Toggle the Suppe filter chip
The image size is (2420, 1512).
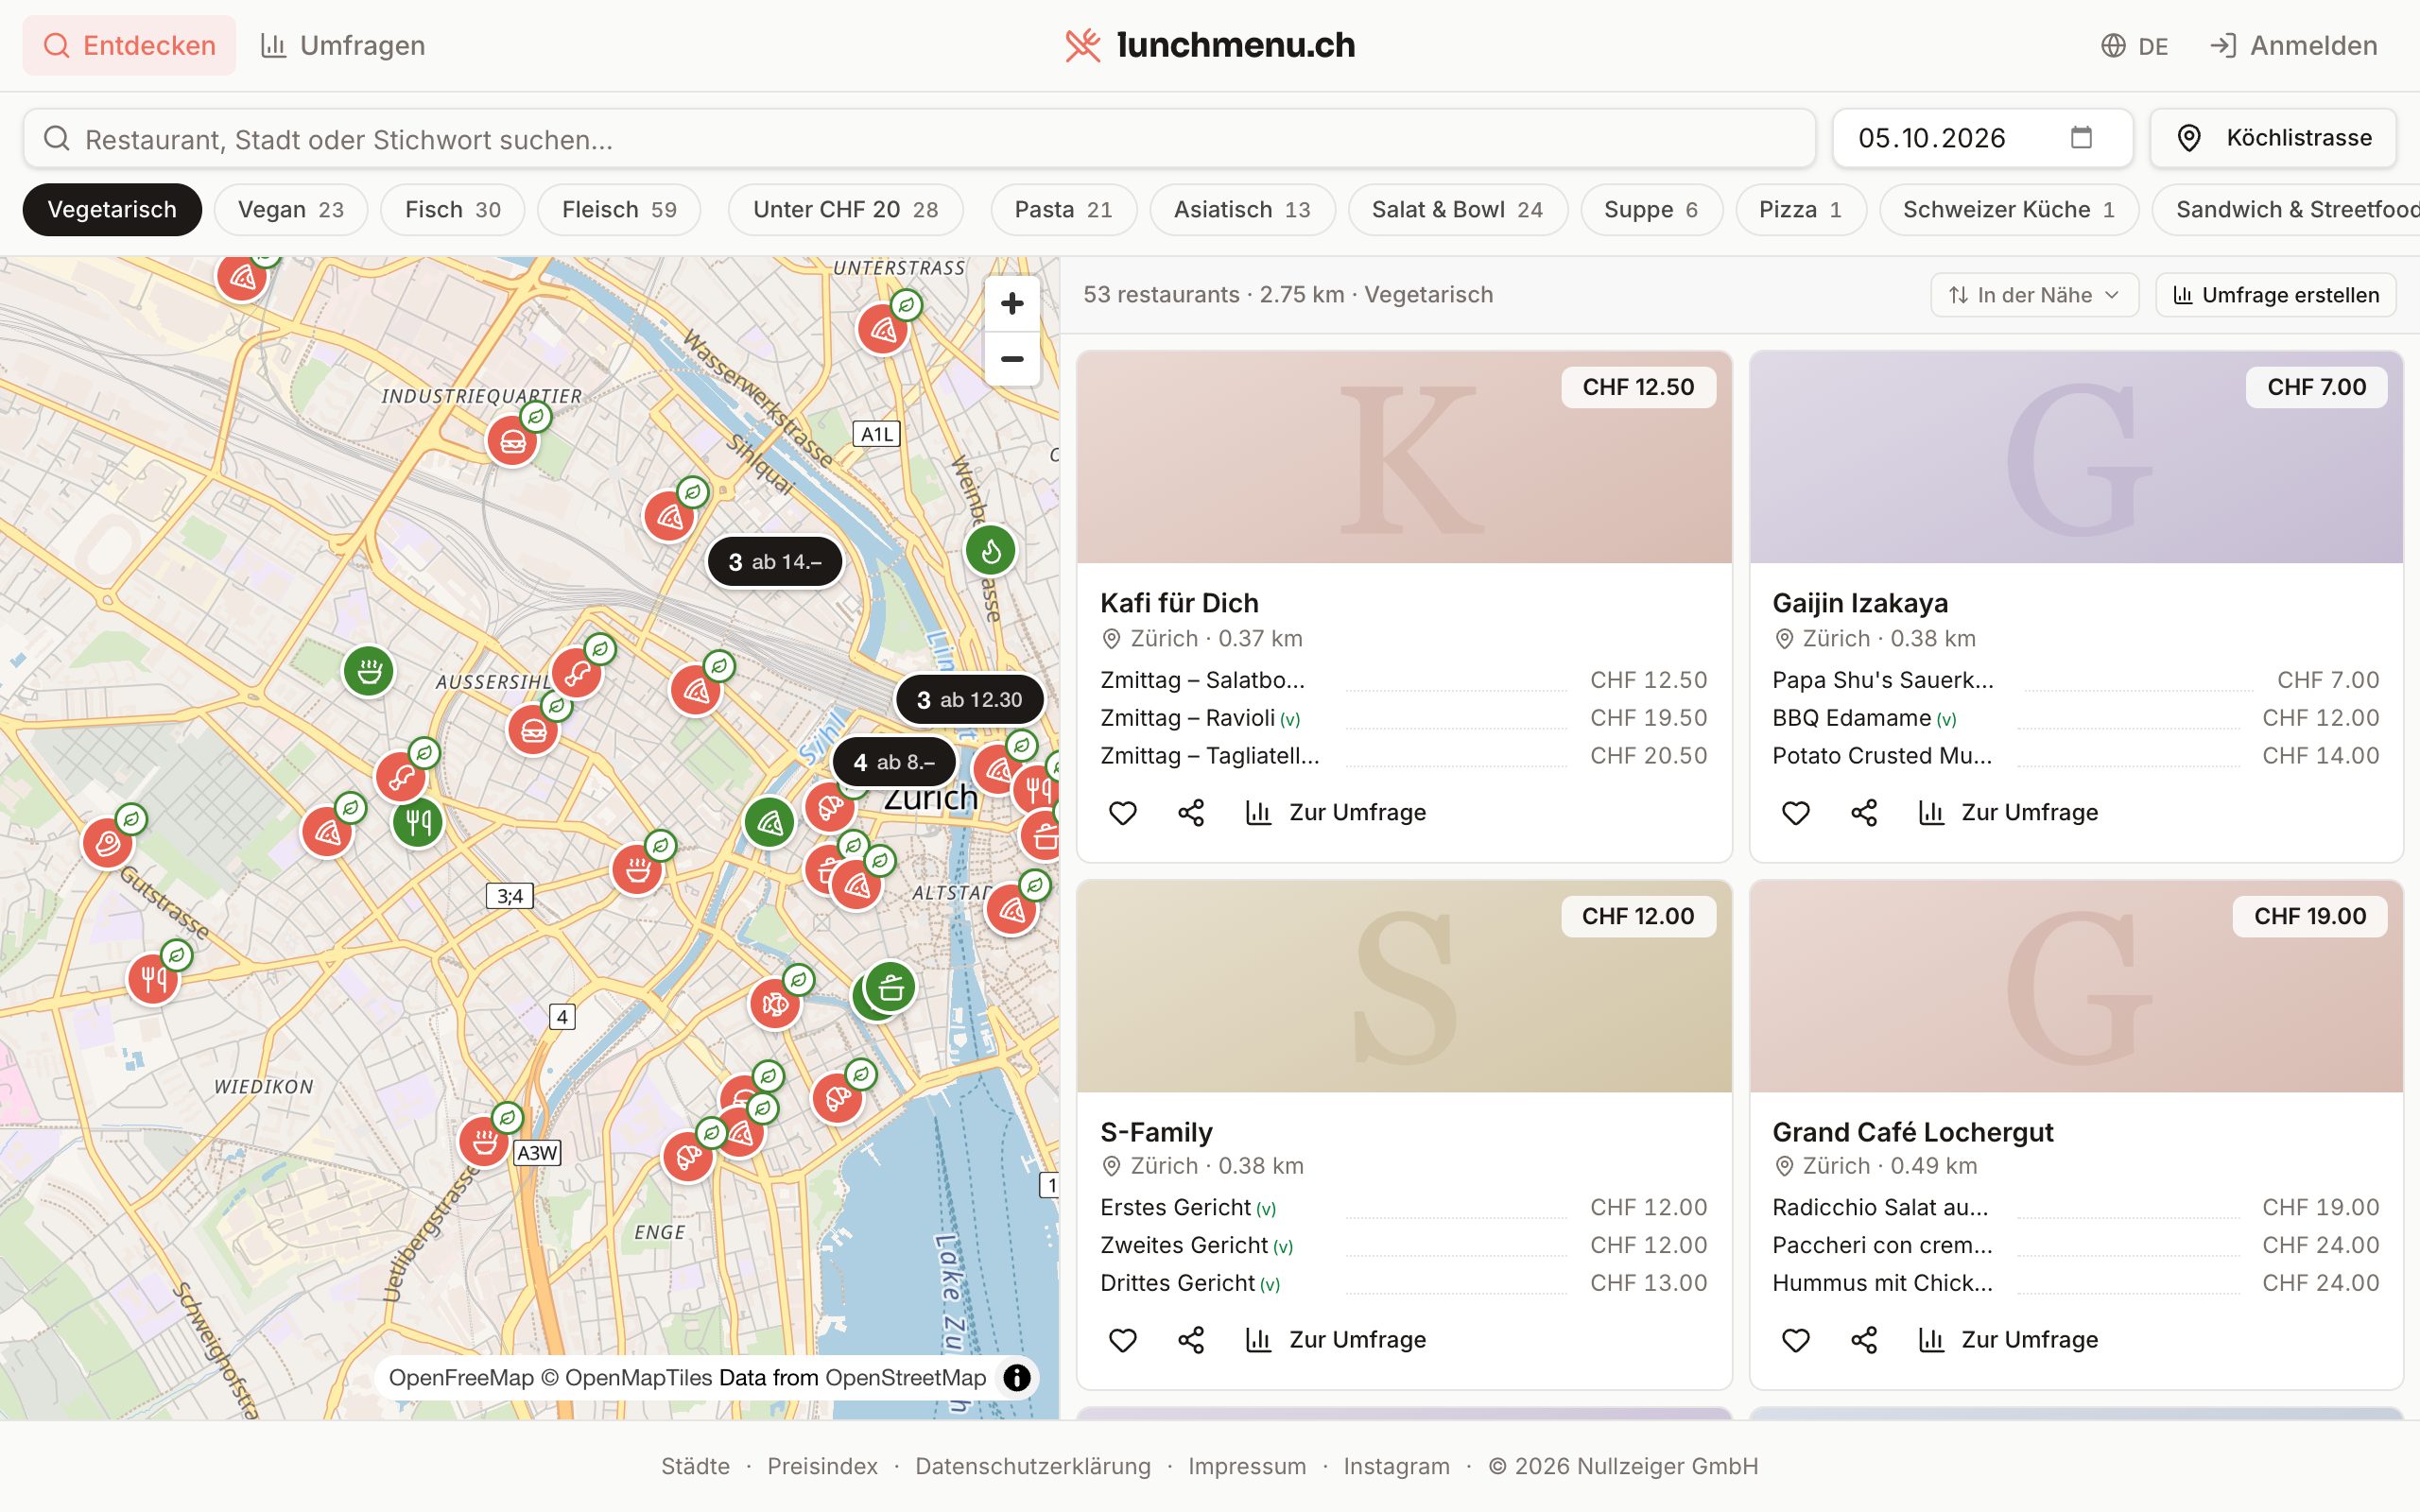1651,210
